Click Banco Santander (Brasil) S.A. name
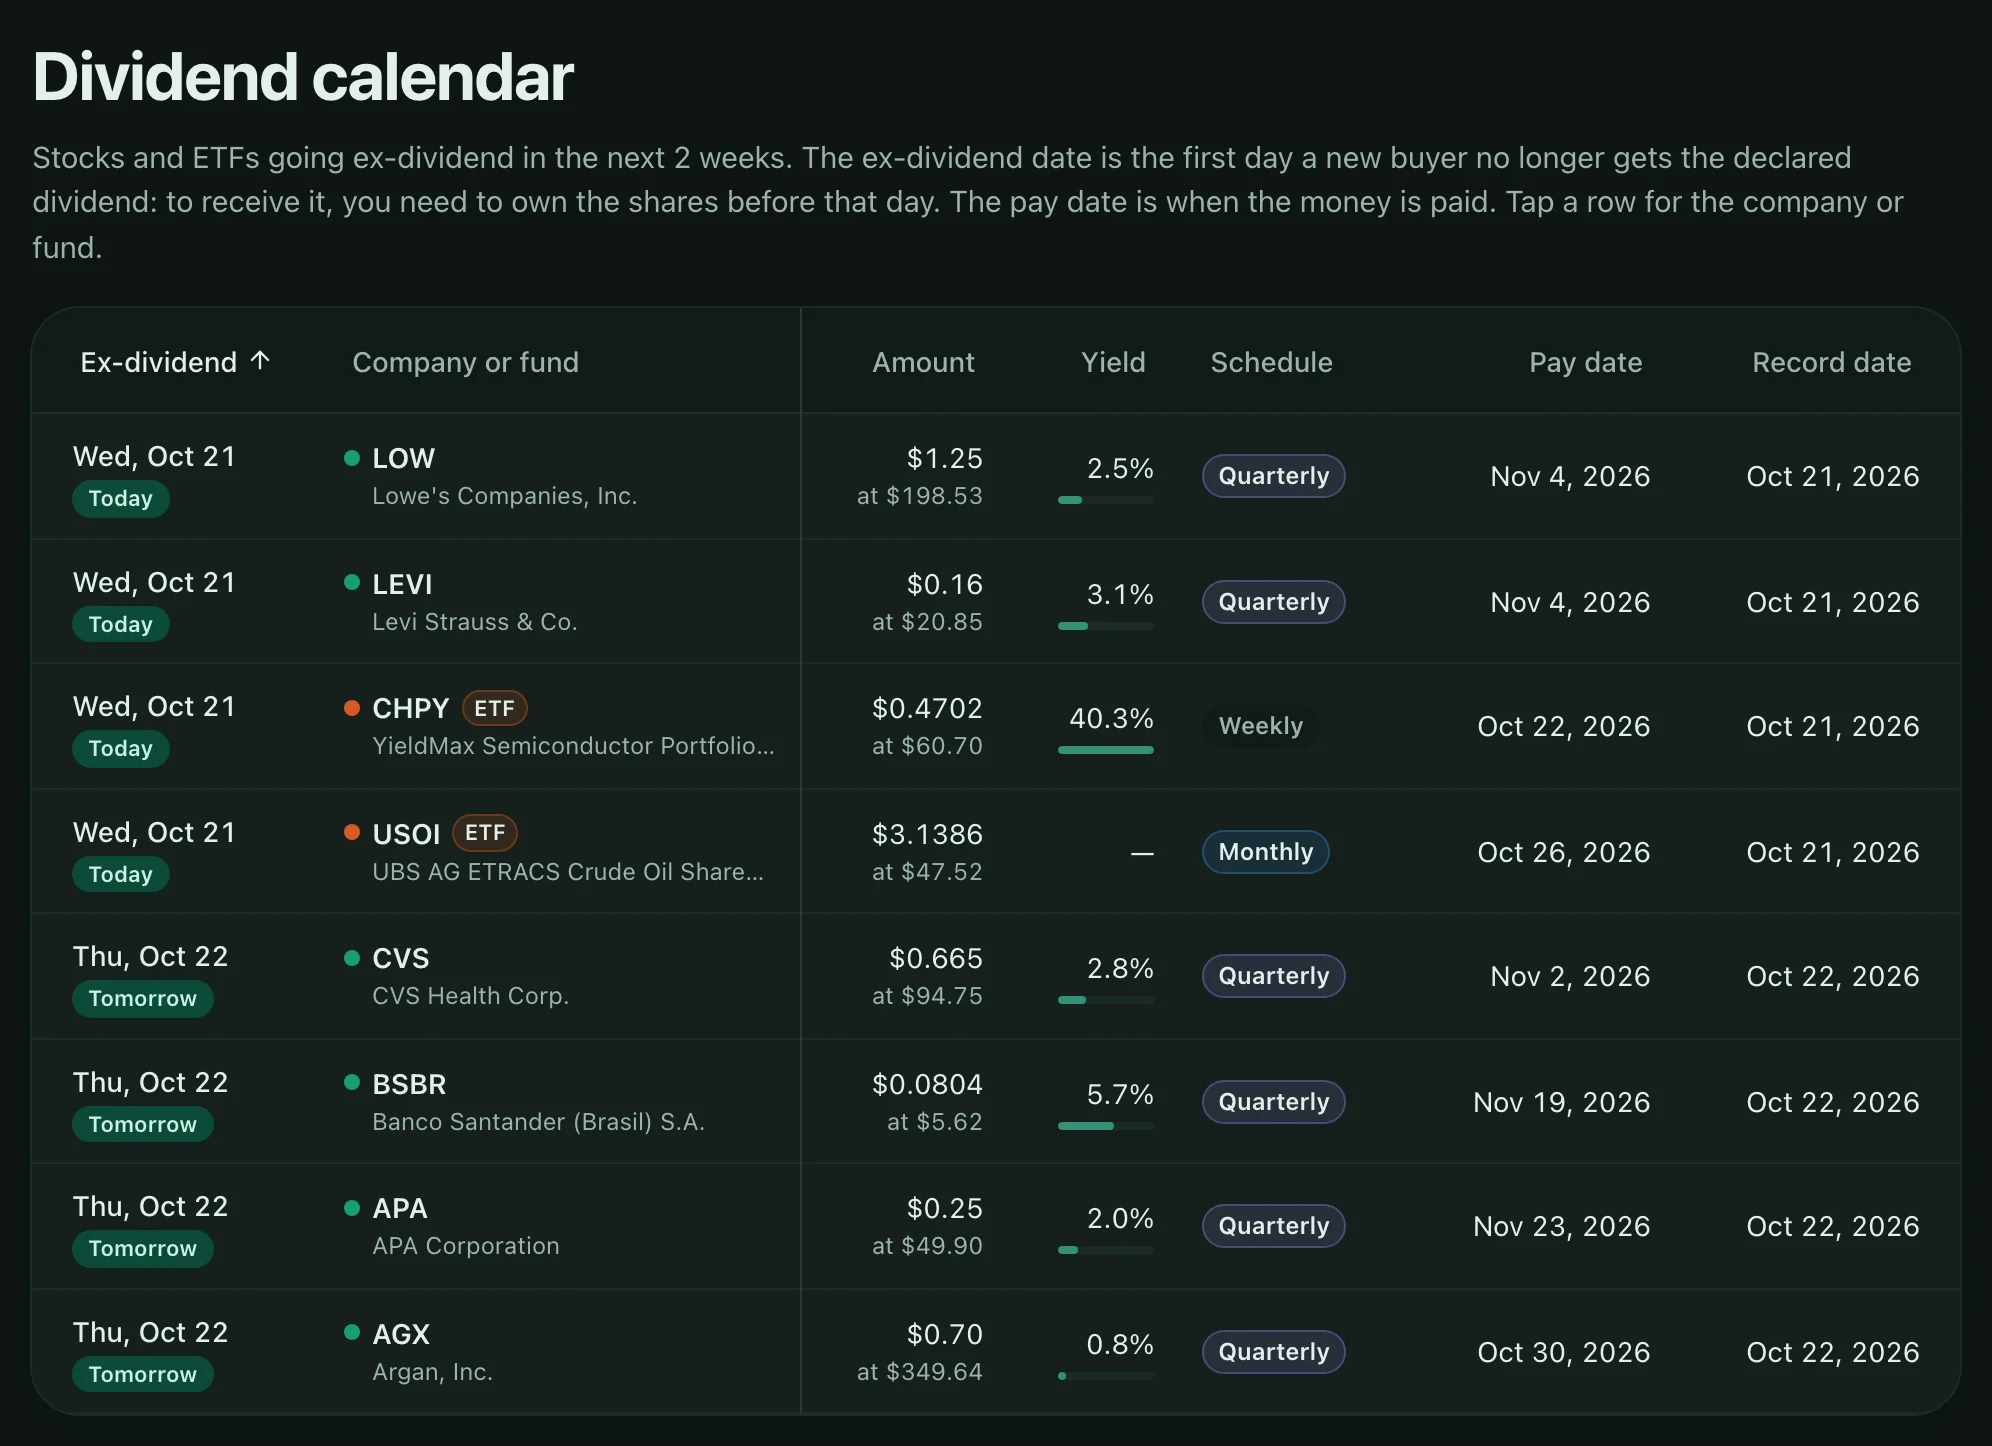 pos(538,1122)
